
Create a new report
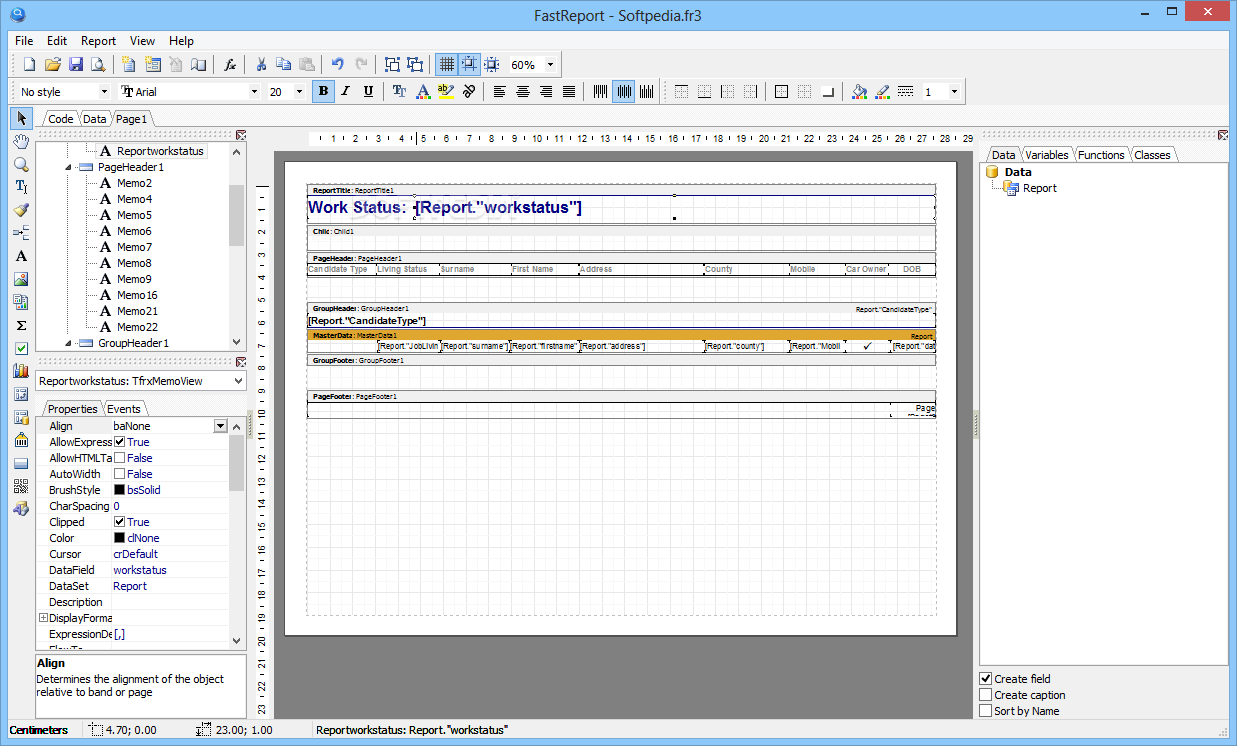tap(29, 65)
